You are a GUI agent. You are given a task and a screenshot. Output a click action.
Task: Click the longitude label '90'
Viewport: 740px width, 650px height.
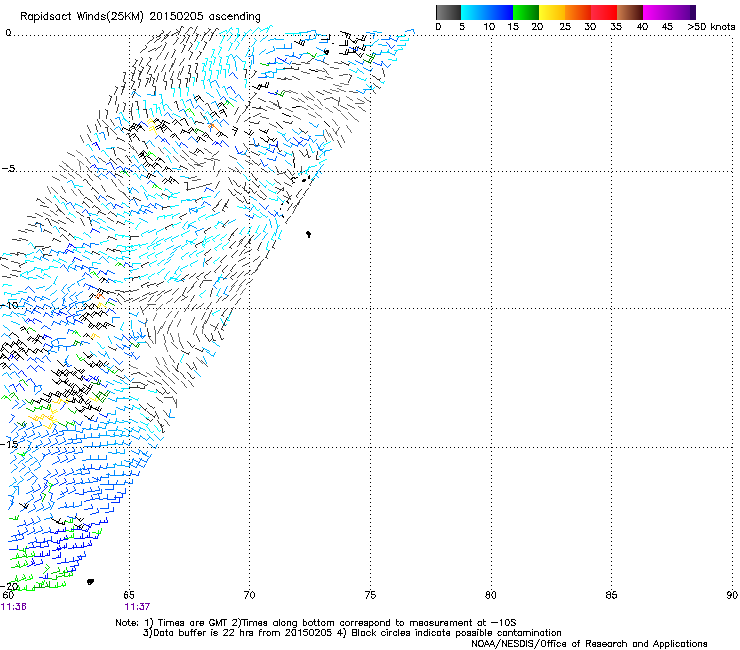pos(732,595)
